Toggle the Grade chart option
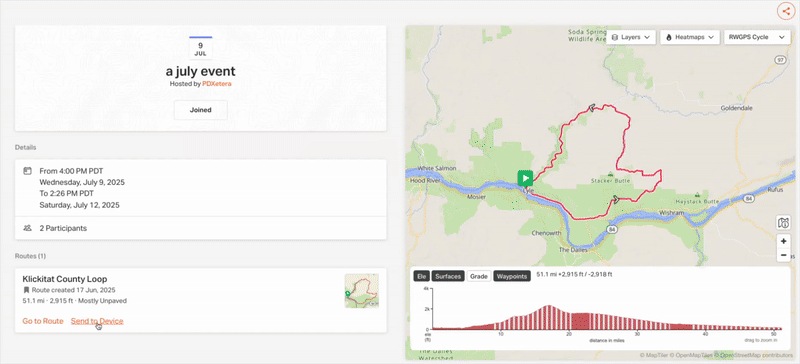Viewport: 800px width, 364px height. (479, 276)
